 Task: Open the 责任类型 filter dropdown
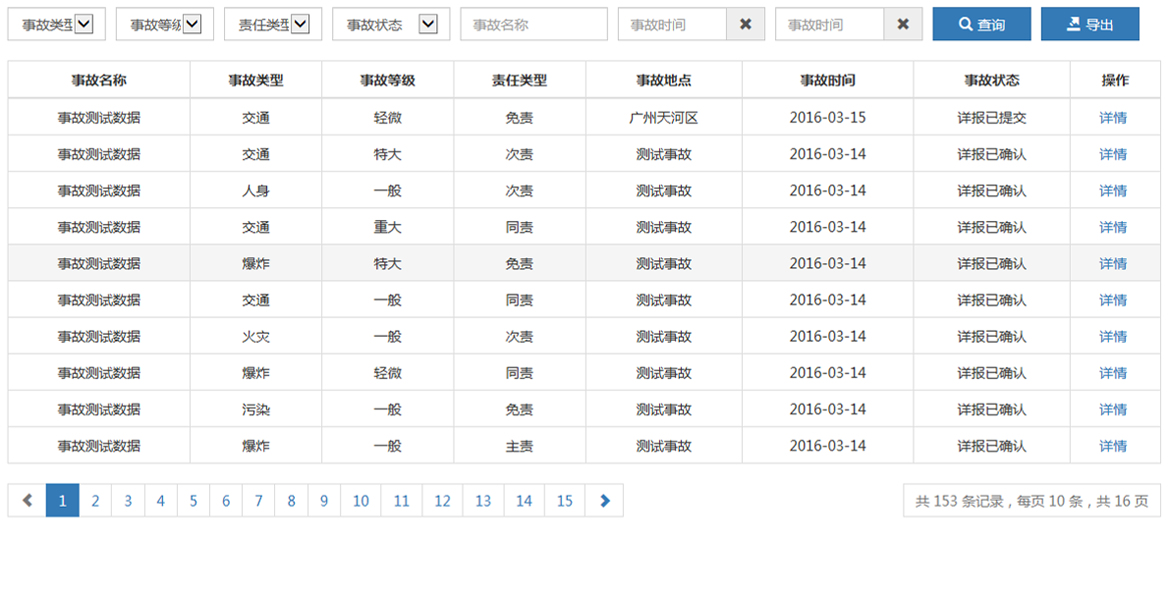(273, 24)
